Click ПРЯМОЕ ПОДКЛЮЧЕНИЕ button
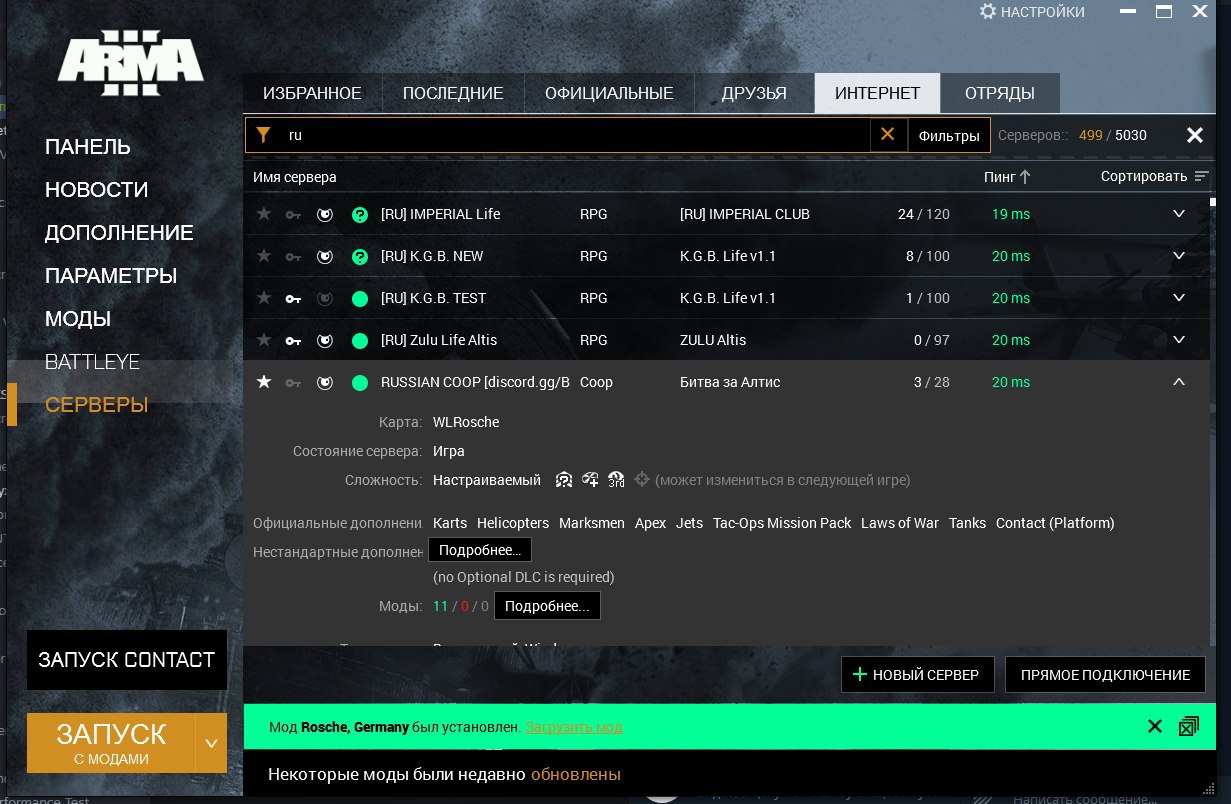Screen dimensions: 1231x804 point(1105,675)
